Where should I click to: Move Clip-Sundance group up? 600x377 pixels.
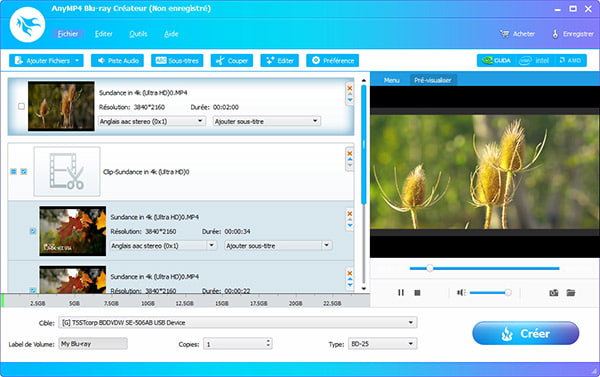click(x=350, y=159)
